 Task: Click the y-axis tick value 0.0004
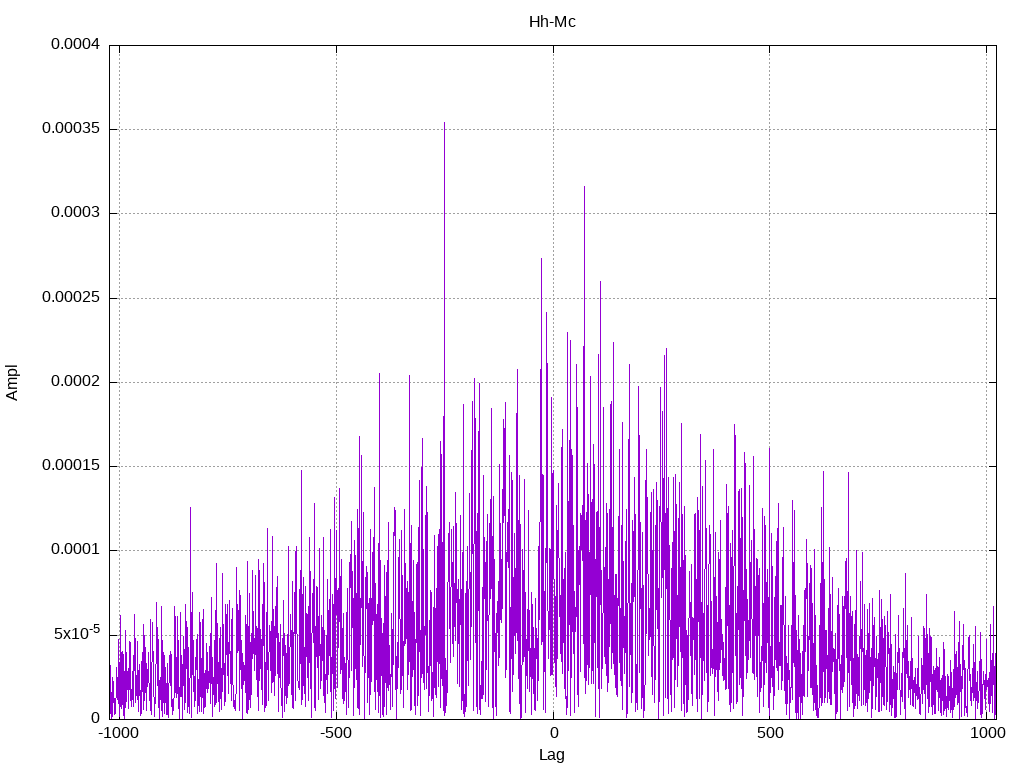76,44
